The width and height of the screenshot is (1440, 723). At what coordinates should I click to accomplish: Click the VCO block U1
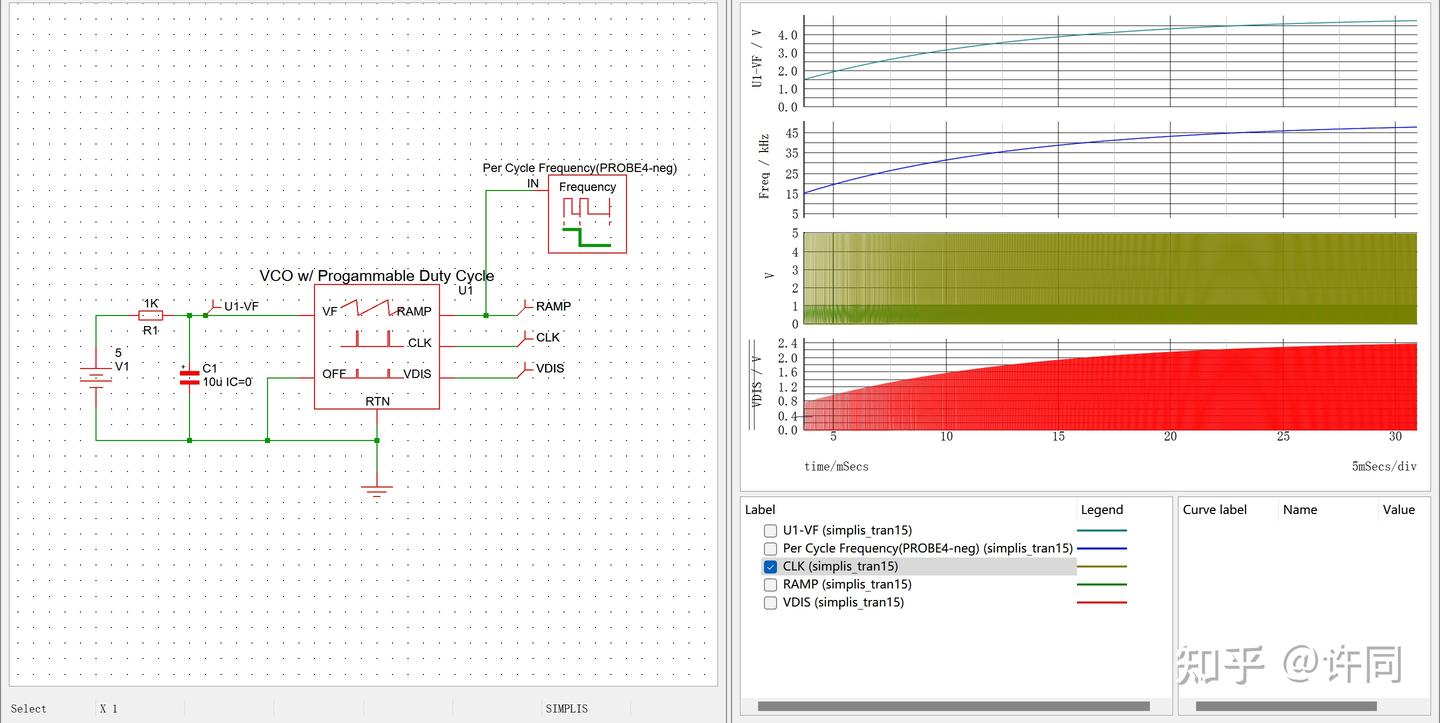click(x=377, y=346)
